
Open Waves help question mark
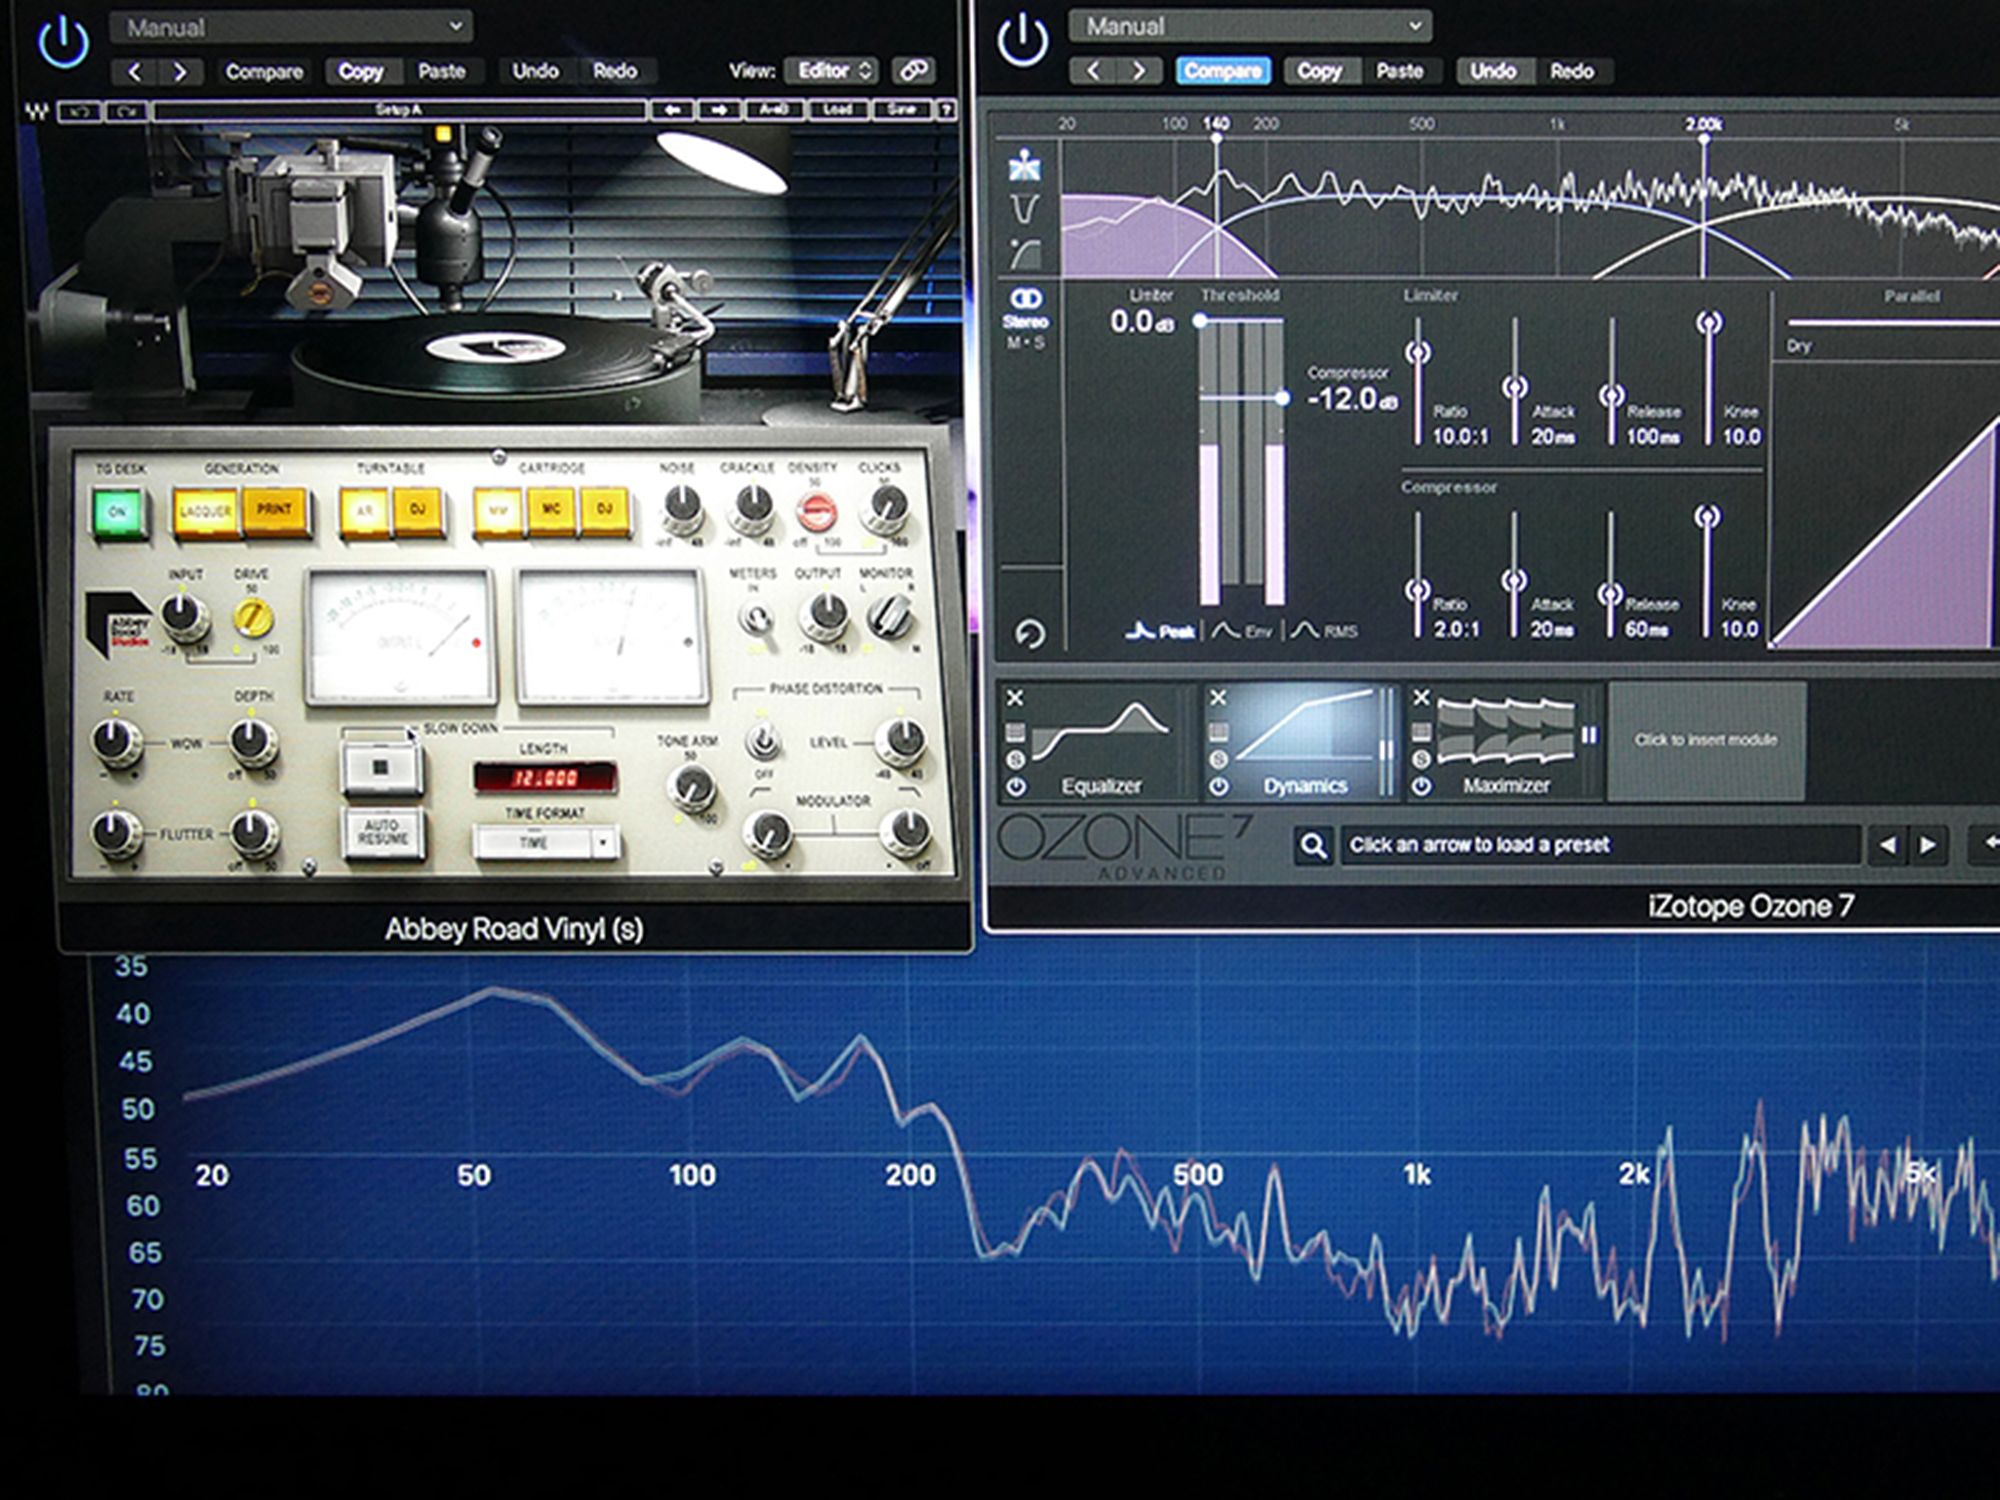946,110
